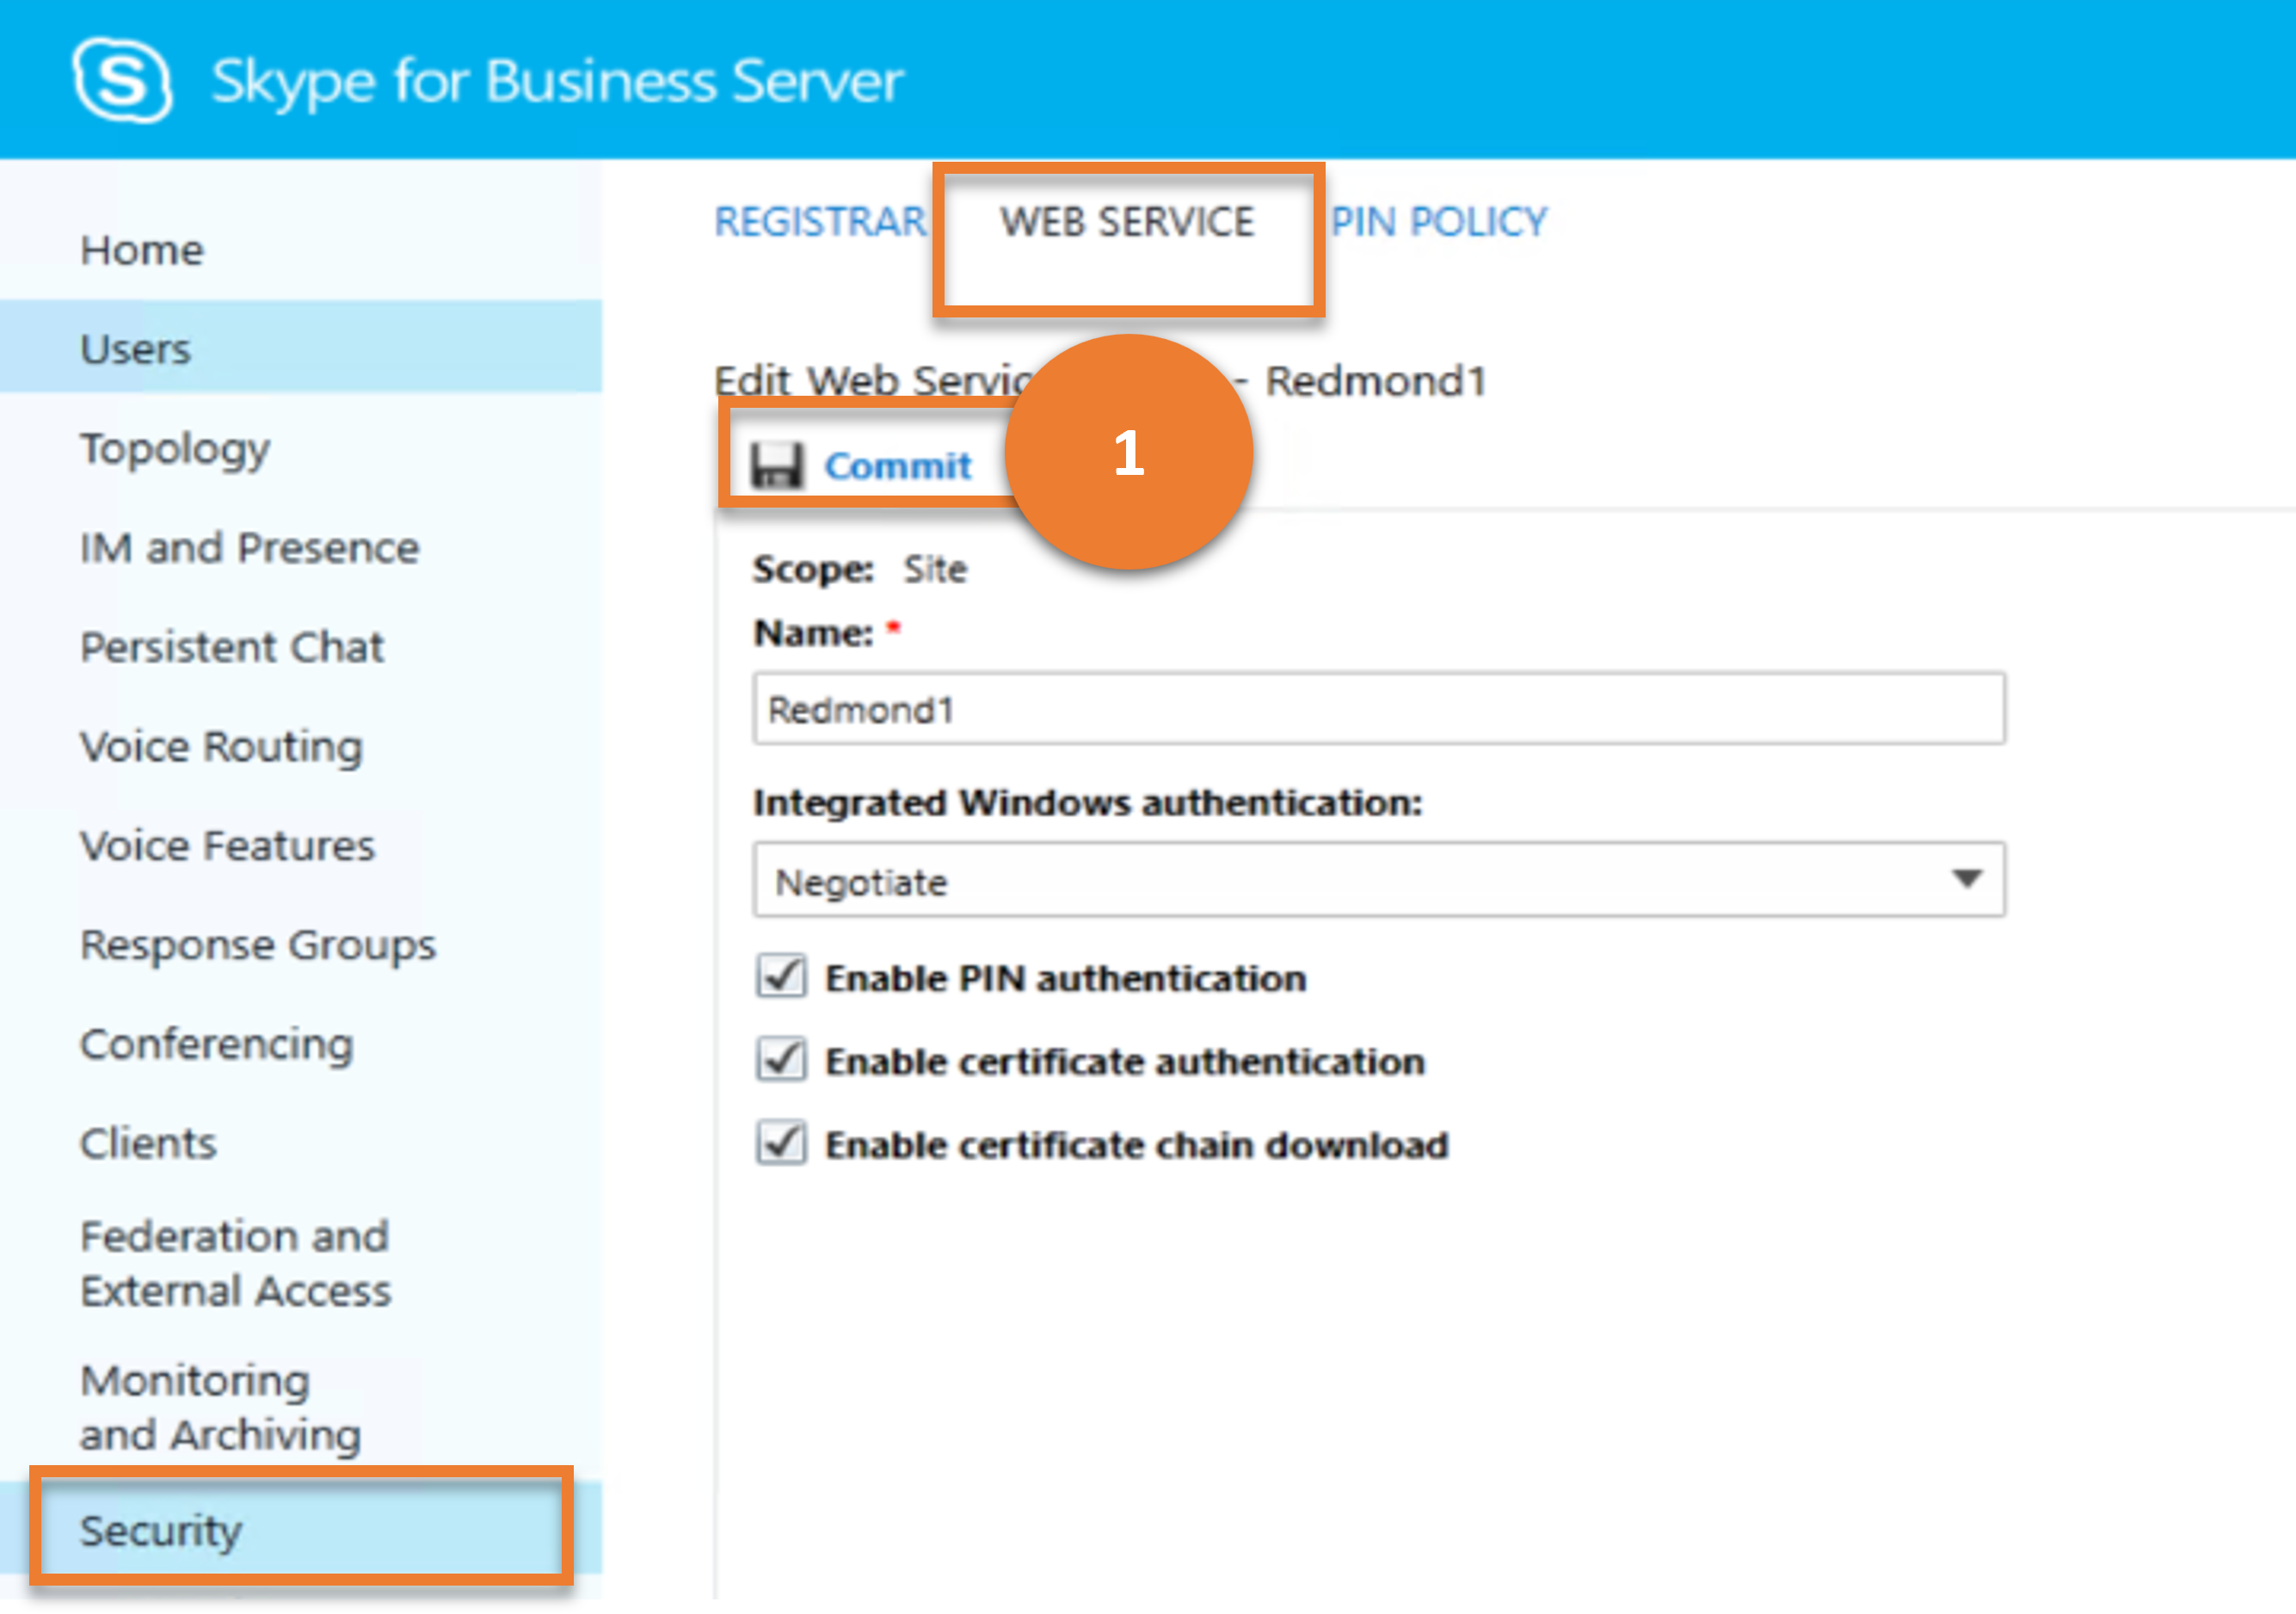Select the Web Service tab
This screenshot has height=1614, width=2296.
pos(1127,221)
